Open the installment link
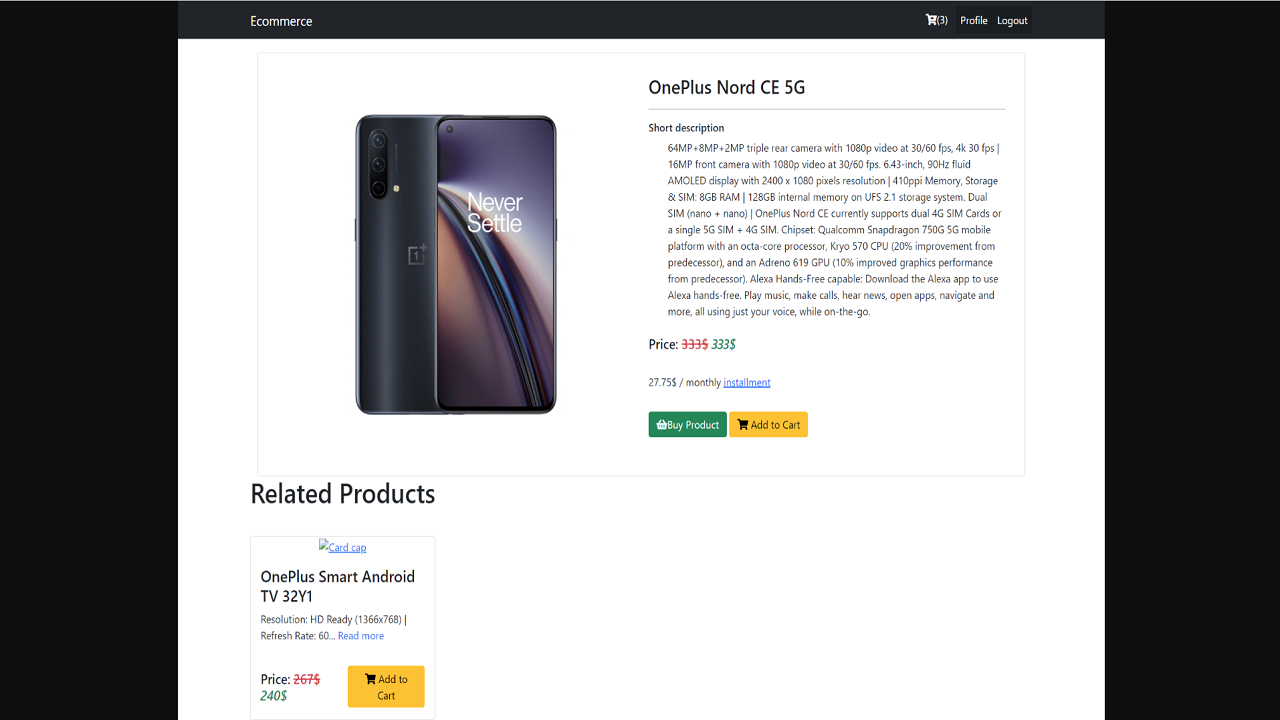The height and width of the screenshot is (720, 1280). (x=747, y=382)
